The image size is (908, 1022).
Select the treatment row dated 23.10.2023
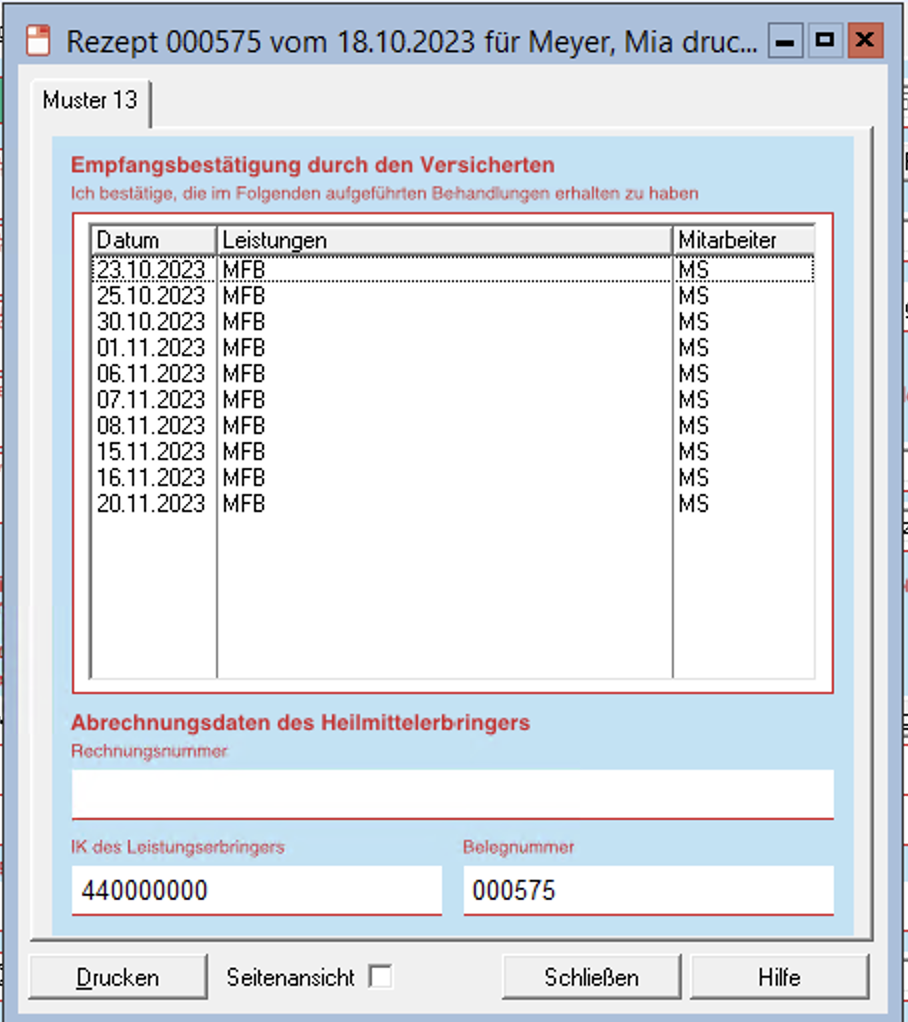pyautogui.click(x=300, y=270)
